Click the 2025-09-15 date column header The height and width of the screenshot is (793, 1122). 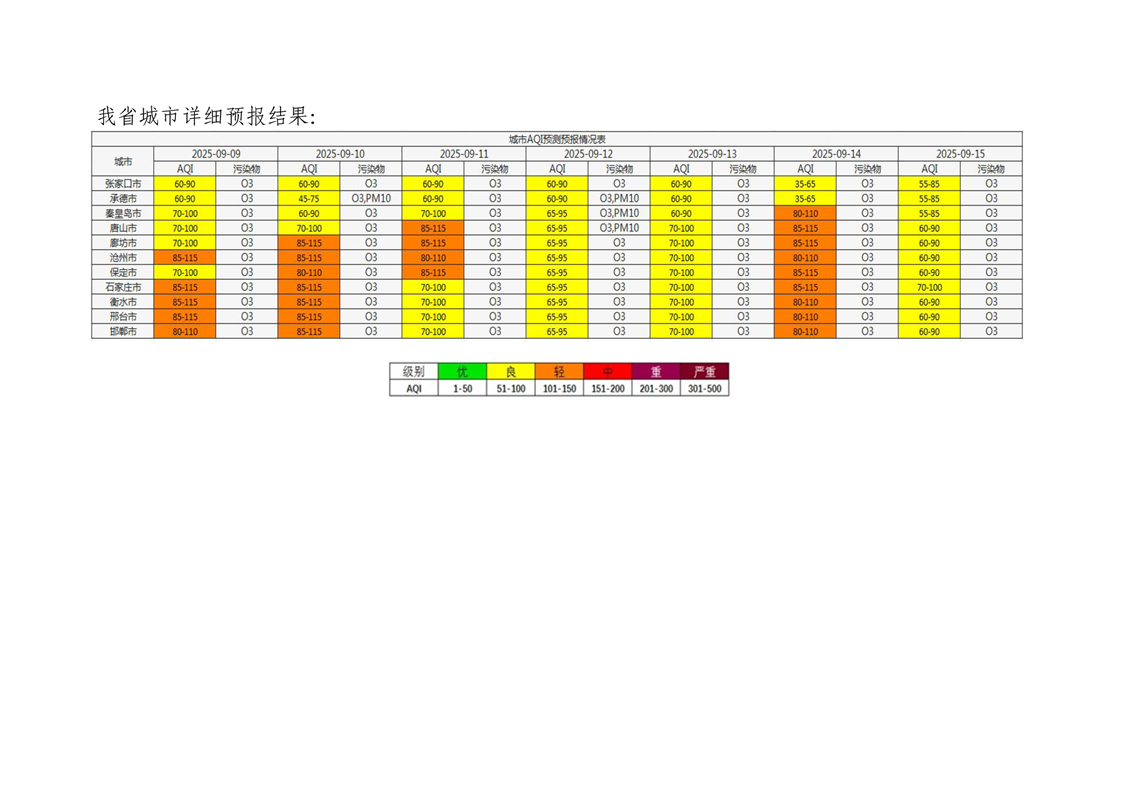point(960,154)
